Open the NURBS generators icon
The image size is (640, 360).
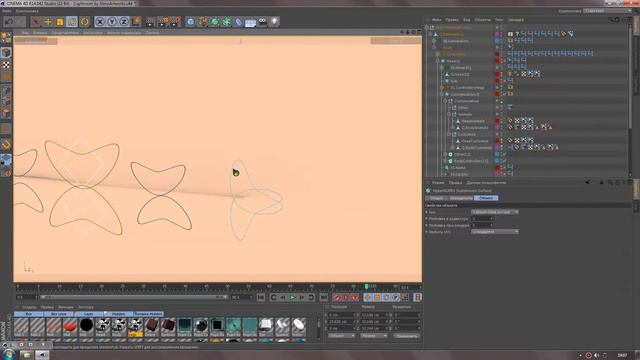pyautogui.click(x=215, y=21)
